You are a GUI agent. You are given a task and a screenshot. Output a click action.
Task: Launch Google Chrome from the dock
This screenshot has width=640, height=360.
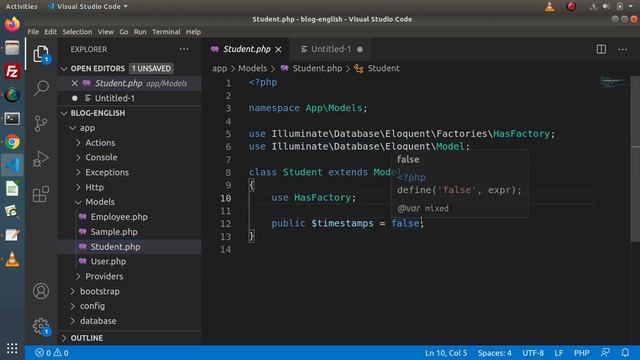click(x=12, y=142)
